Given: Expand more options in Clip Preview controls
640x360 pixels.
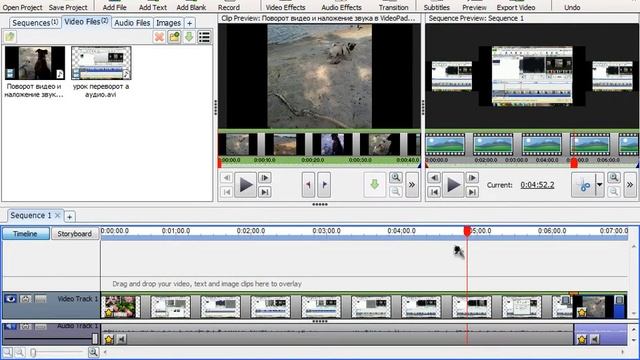Looking at the screenshot, I should (412, 185).
